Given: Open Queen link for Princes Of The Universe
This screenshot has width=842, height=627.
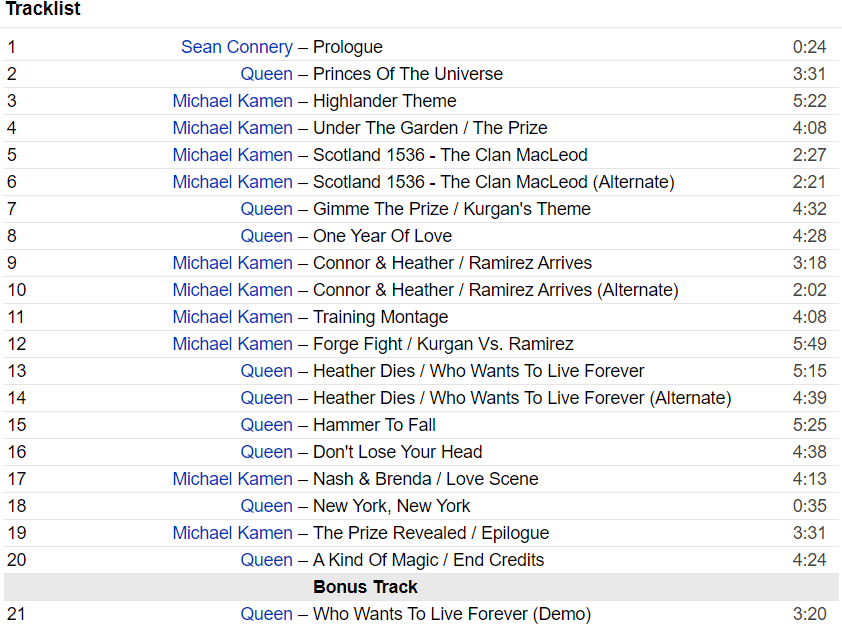Looking at the screenshot, I should [266, 74].
